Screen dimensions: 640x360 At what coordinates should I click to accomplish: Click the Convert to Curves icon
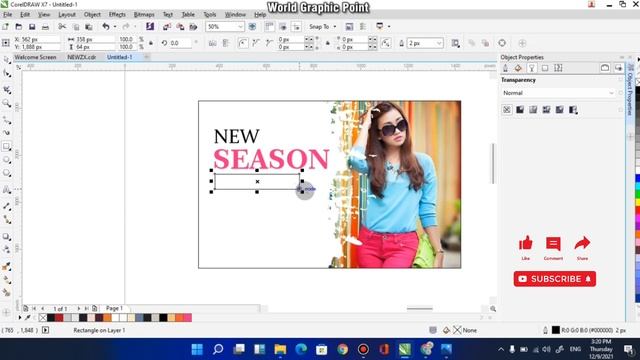pos(502,43)
